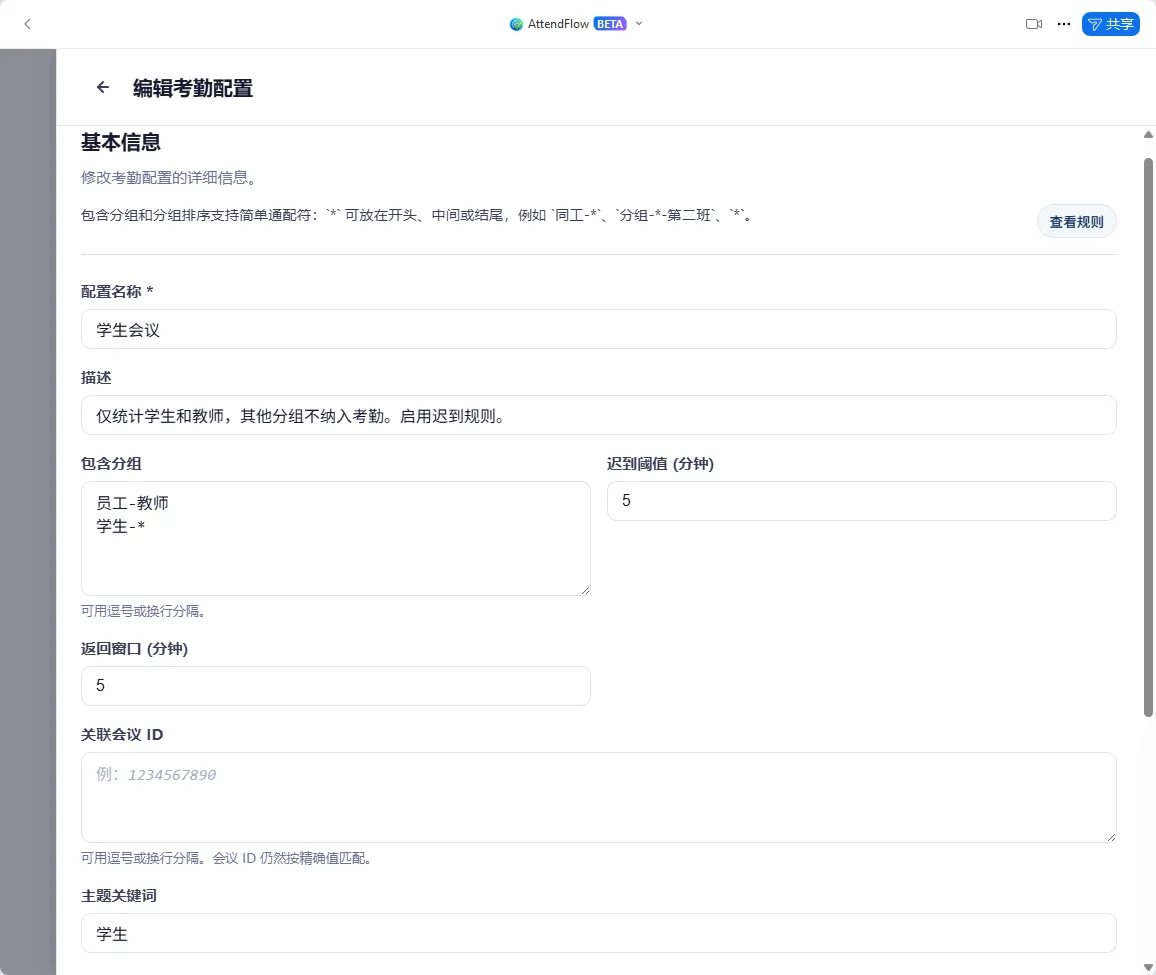Go back using arrow beside 编辑考勤配置
1156x975 pixels.
(102, 88)
